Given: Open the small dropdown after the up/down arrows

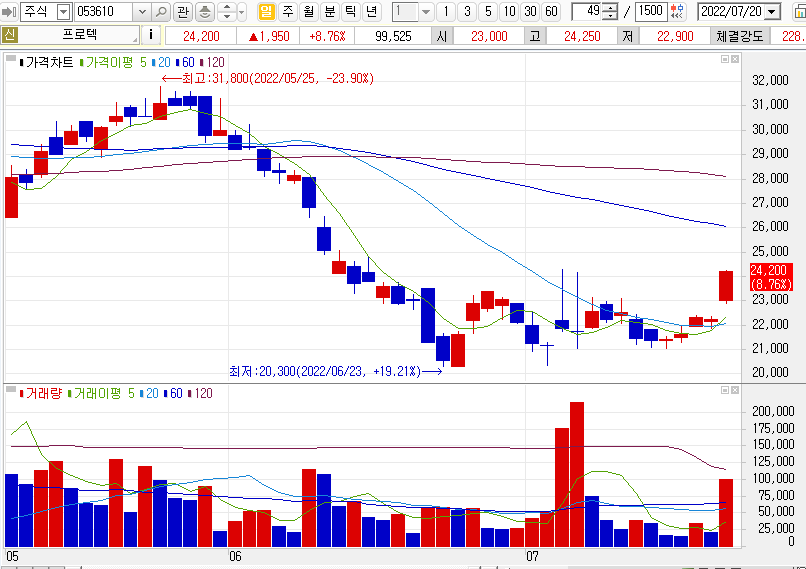Looking at the screenshot, I should click(x=242, y=11).
